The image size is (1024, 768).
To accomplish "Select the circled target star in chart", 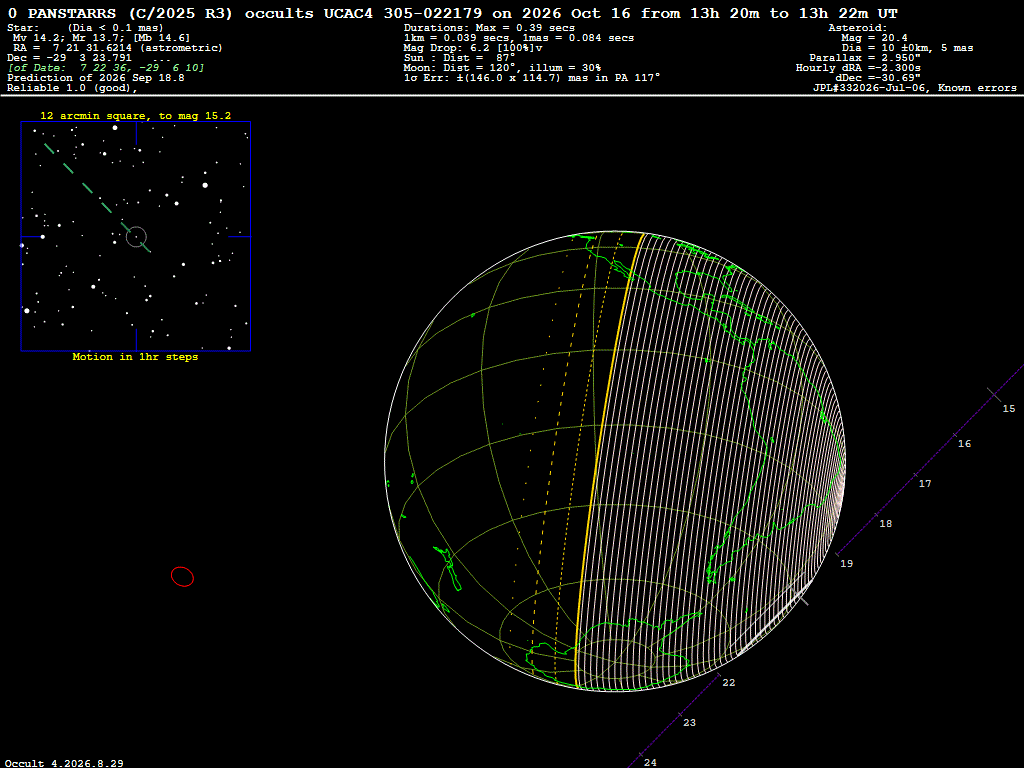I will point(136,237).
